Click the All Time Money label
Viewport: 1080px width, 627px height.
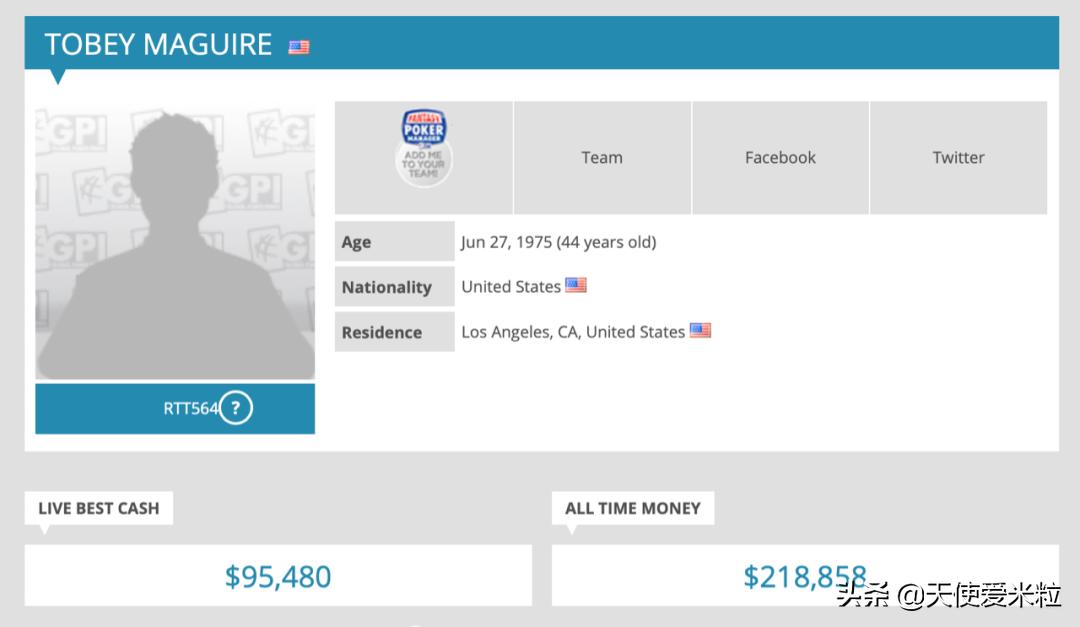coord(632,508)
